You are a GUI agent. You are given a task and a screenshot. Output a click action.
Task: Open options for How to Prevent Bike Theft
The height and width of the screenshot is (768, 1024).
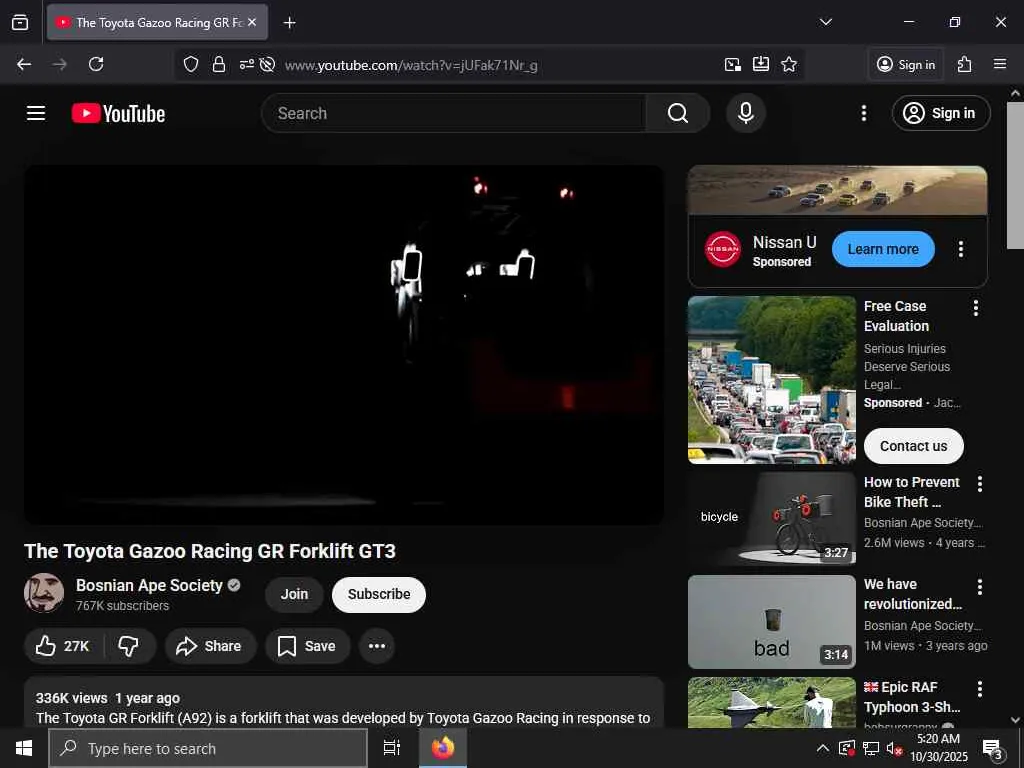980,484
